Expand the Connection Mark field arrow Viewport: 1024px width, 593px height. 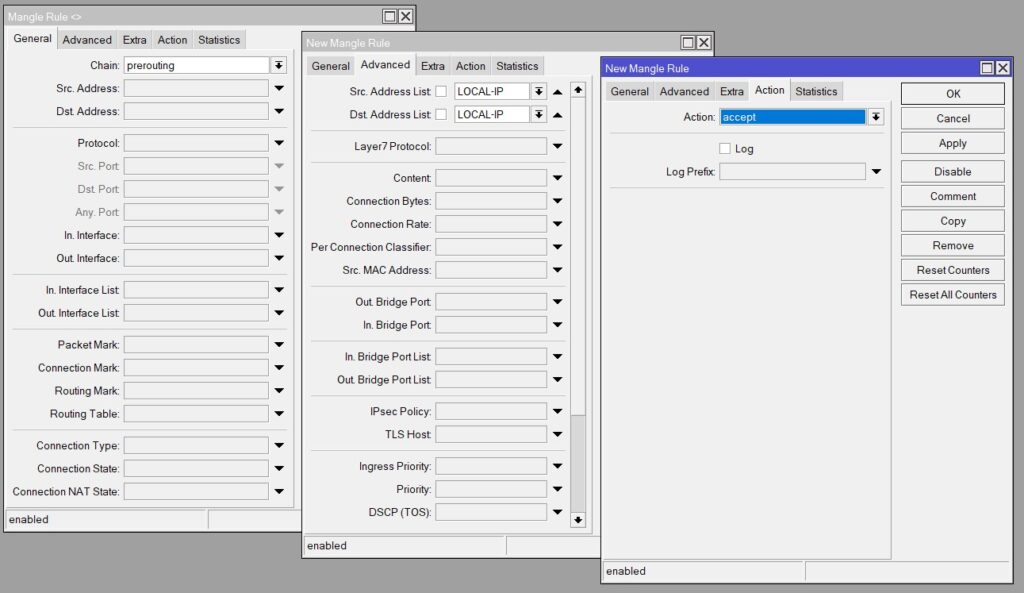(279, 368)
